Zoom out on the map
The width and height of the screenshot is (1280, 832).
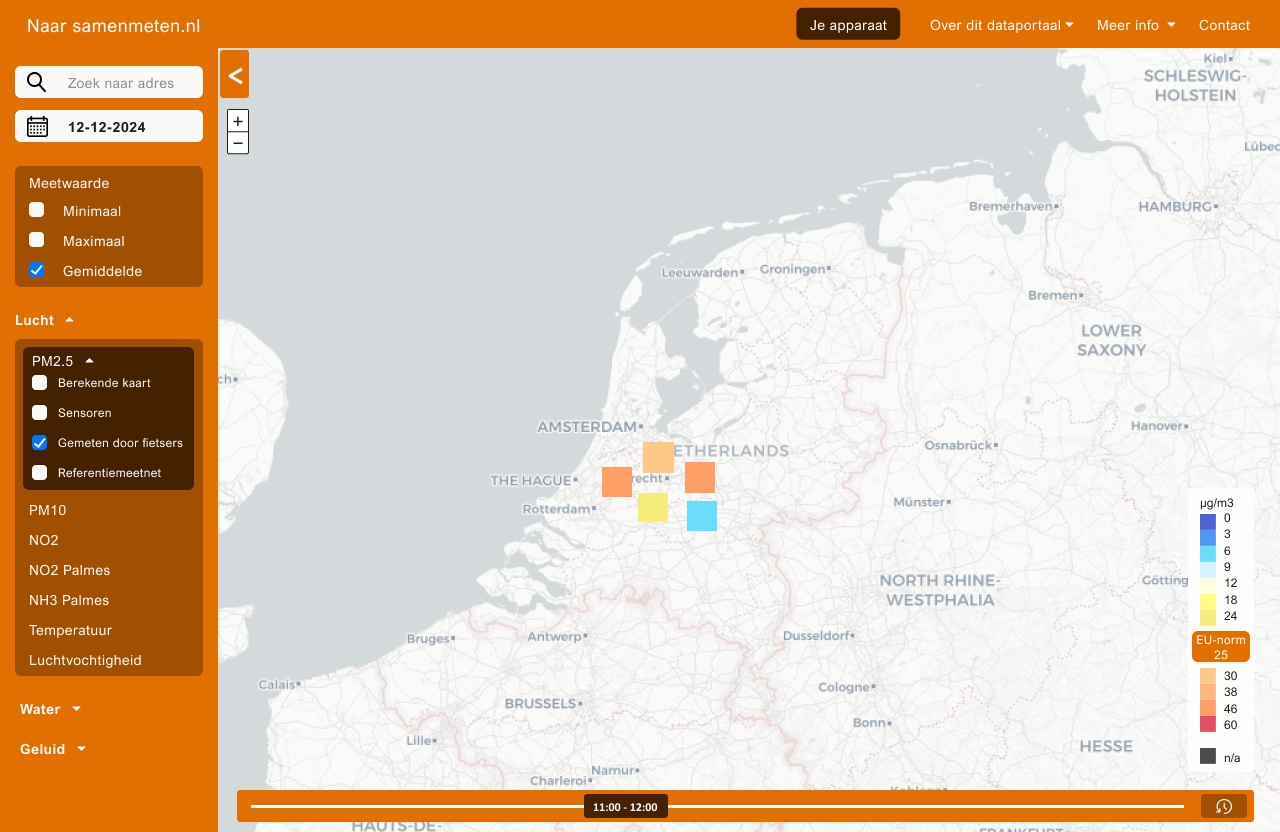[238, 143]
